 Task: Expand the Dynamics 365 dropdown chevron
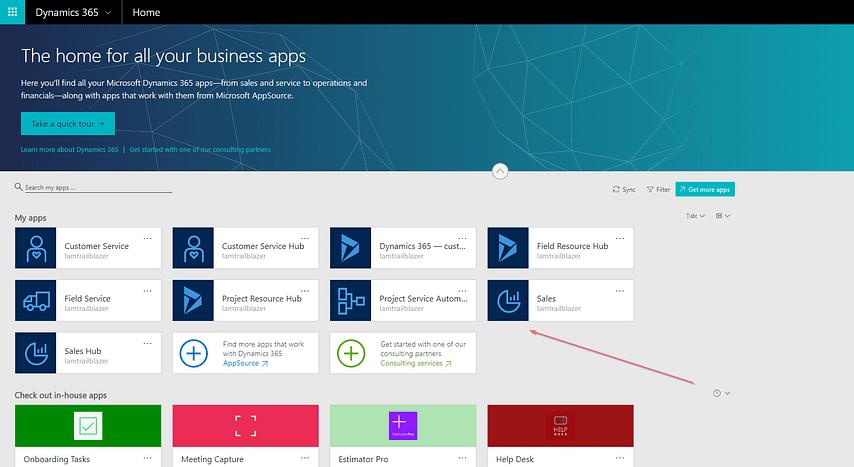108,13
